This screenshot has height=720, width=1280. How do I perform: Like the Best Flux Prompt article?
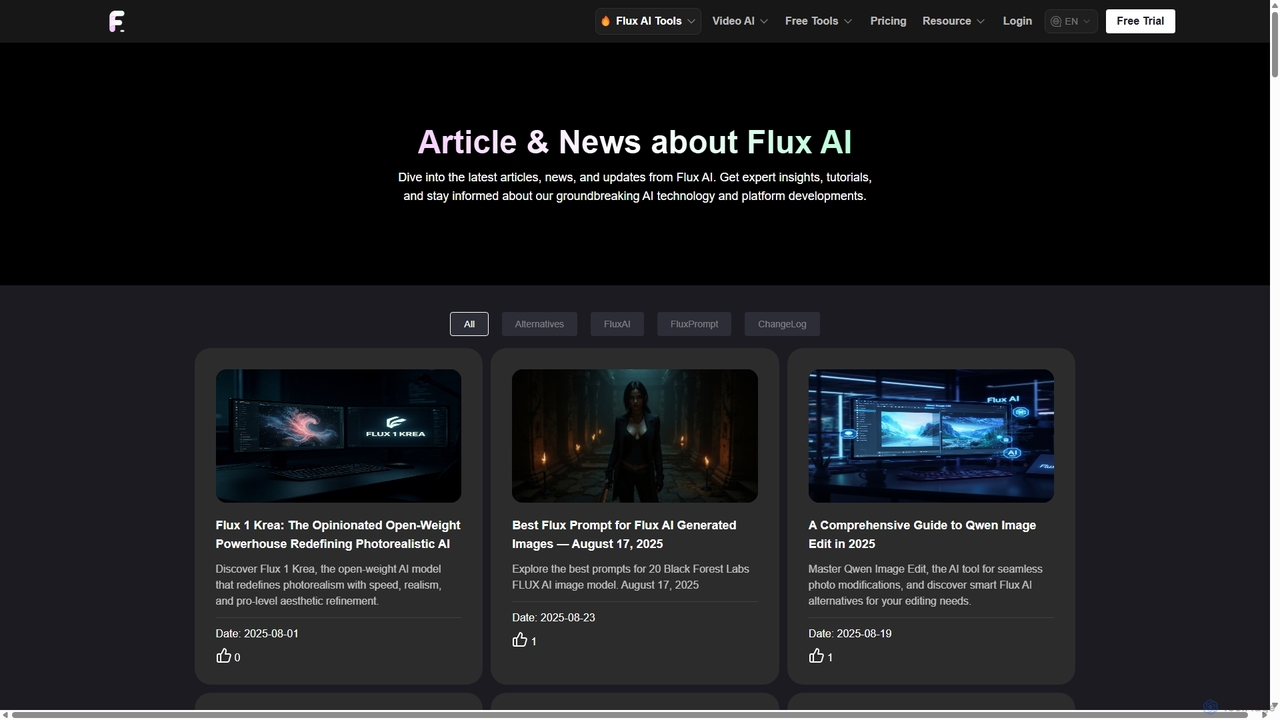[520, 640]
